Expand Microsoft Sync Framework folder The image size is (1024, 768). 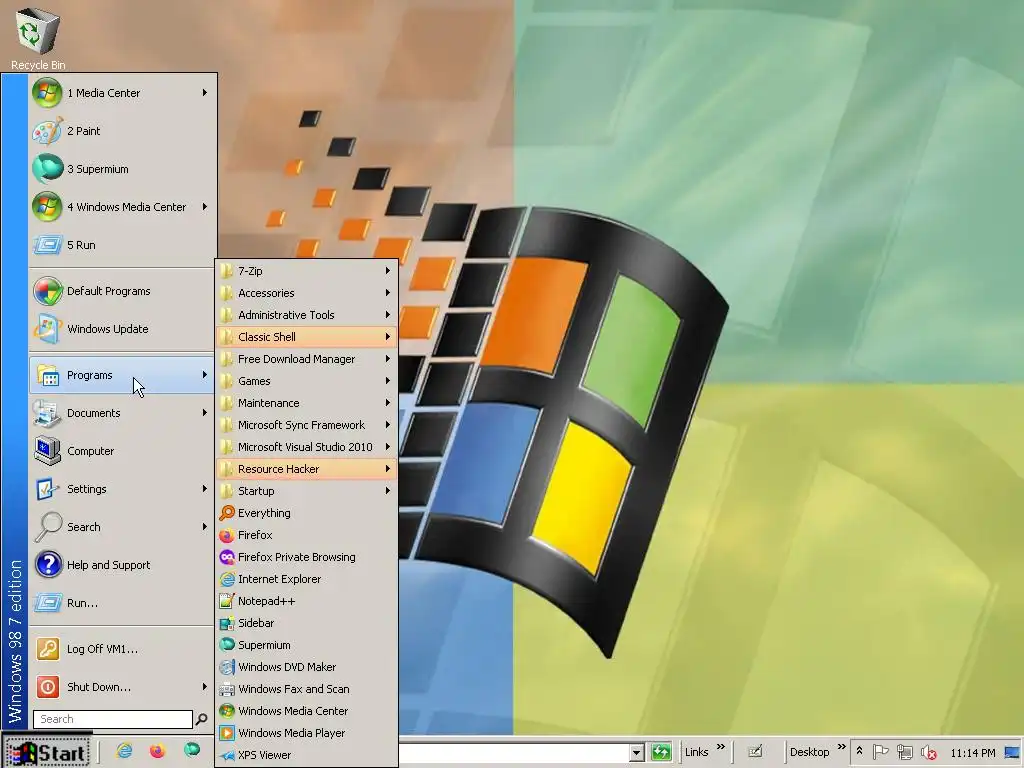tap(306, 424)
